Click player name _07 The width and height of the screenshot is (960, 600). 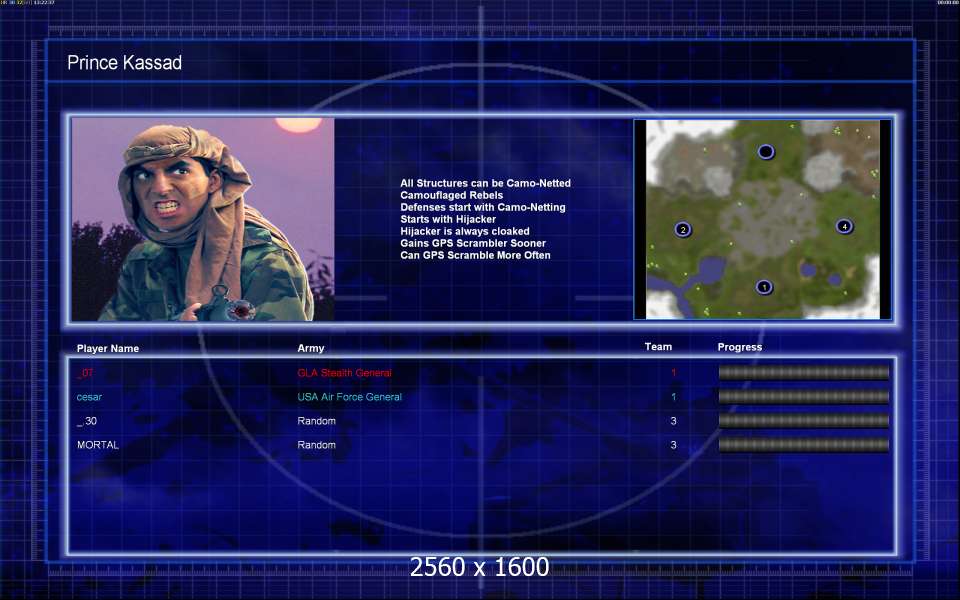[85, 373]
